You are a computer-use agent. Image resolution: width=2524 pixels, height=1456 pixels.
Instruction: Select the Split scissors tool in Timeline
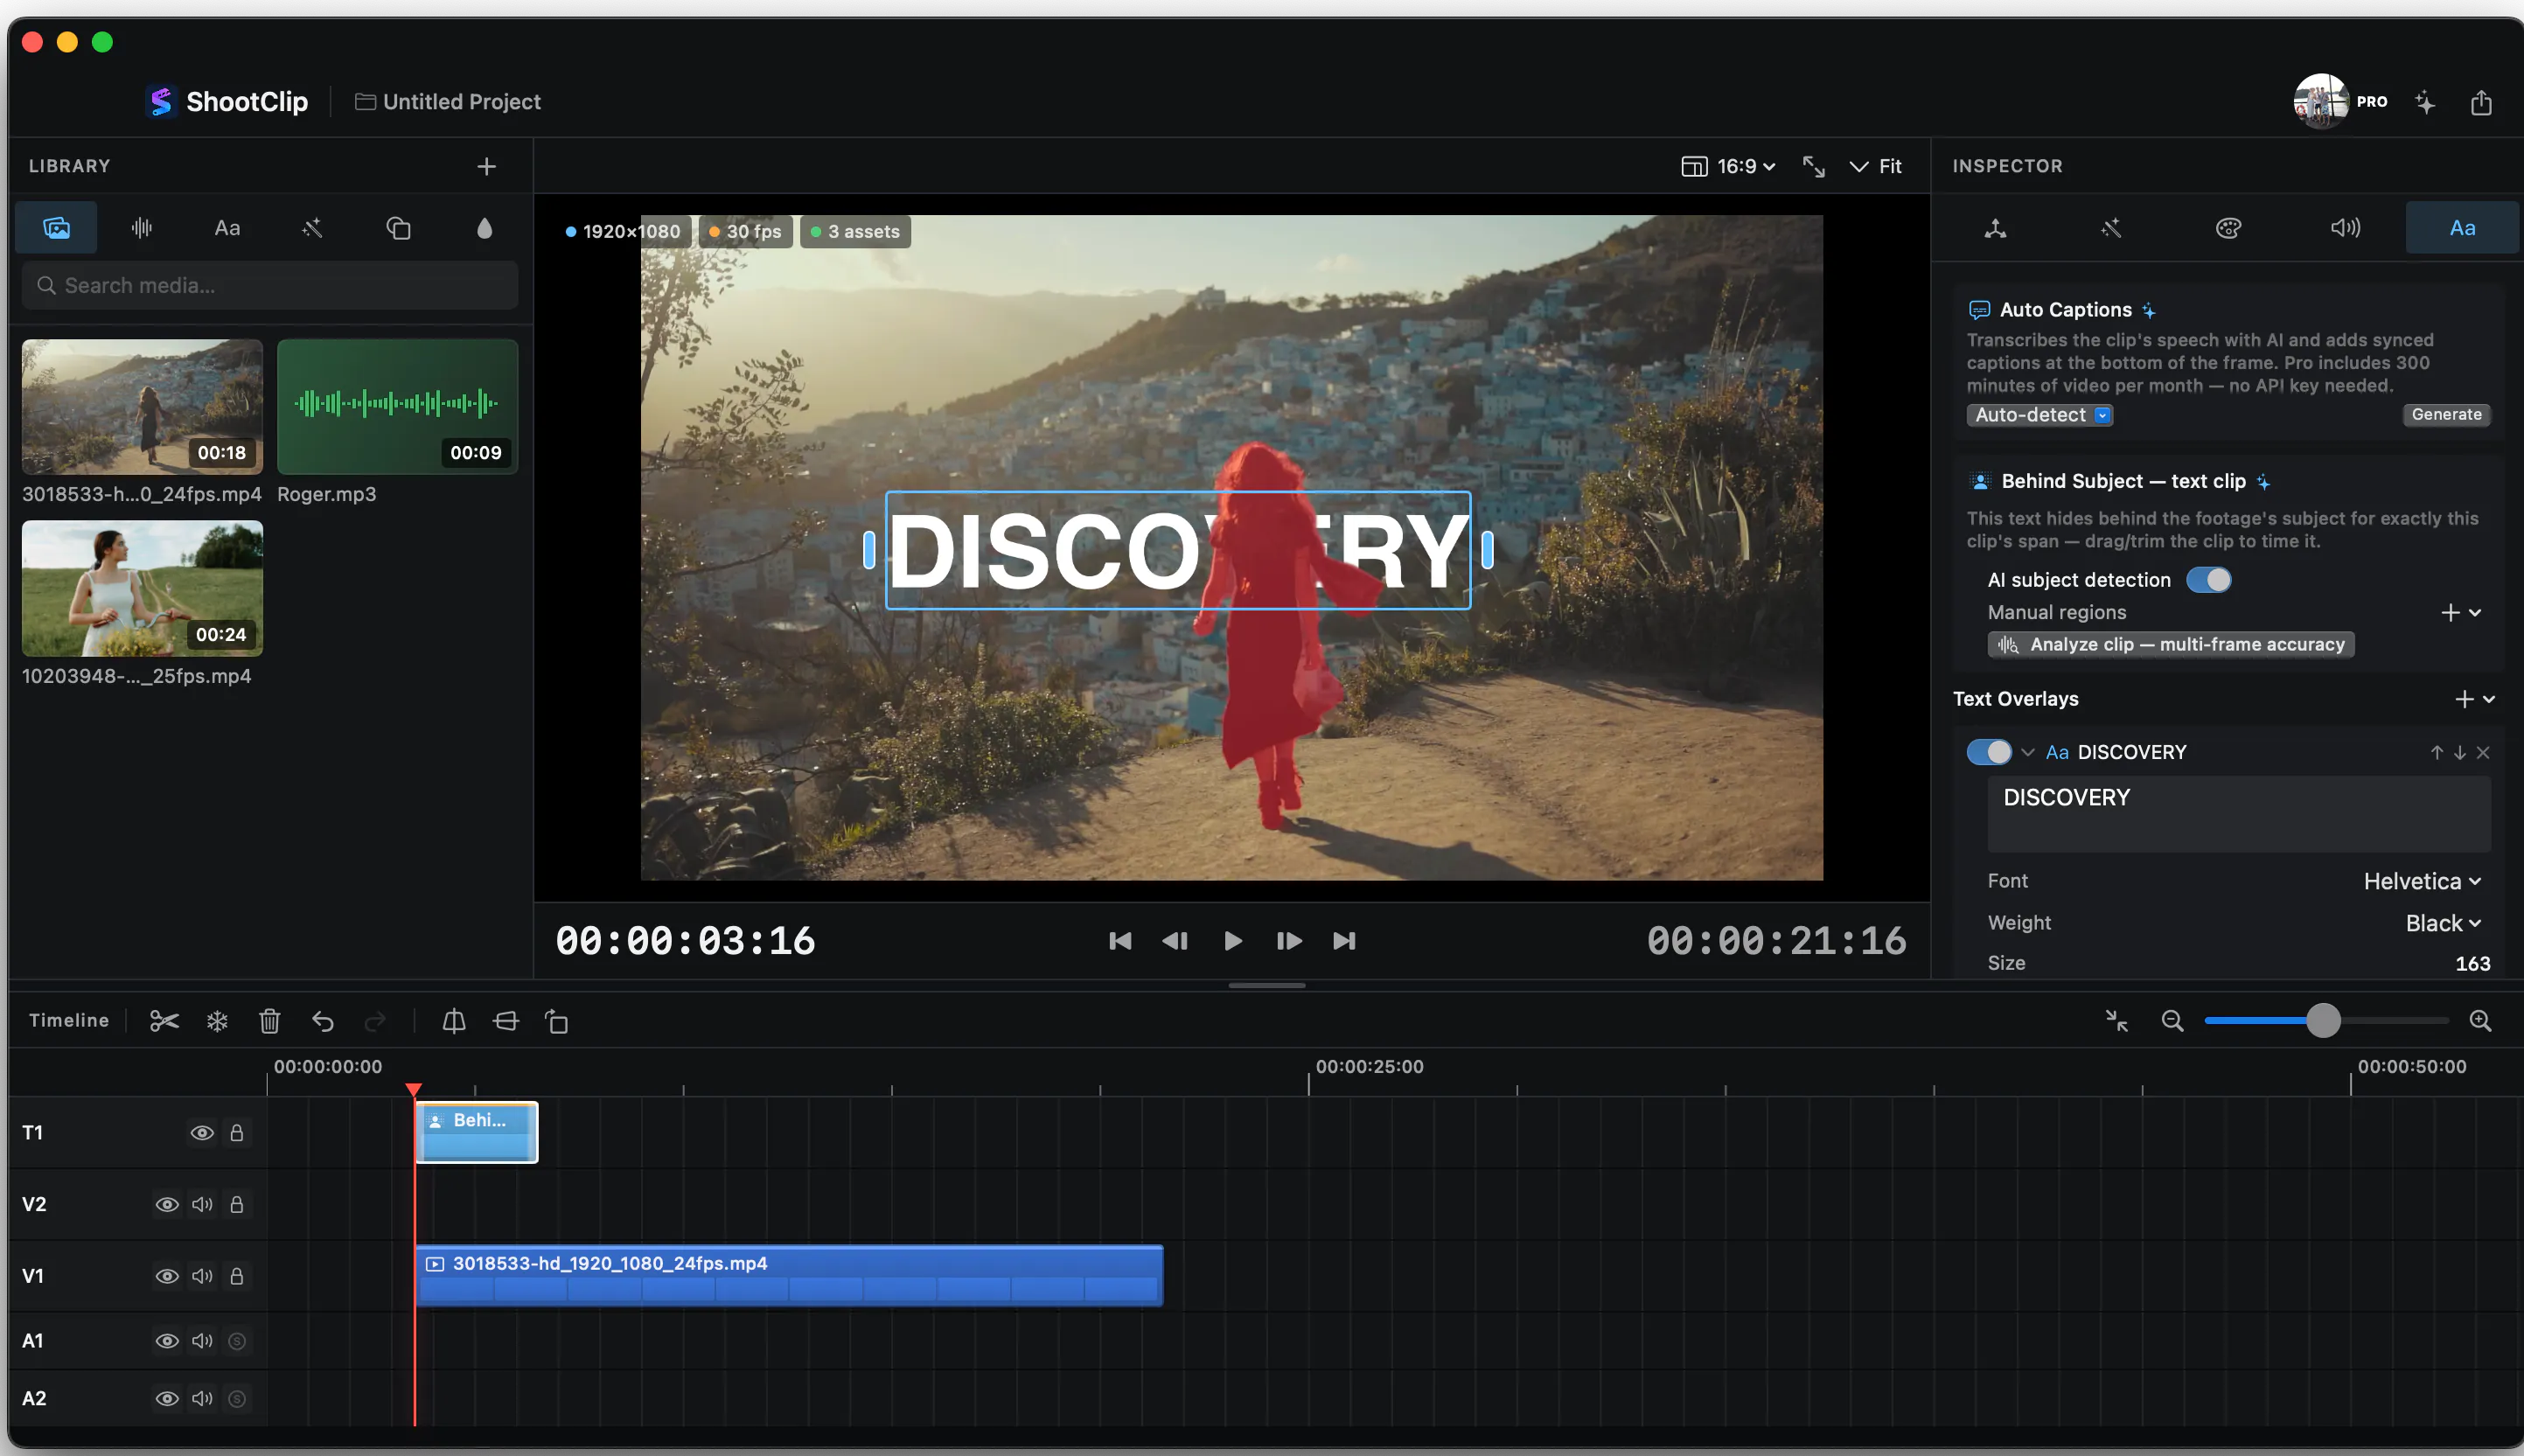pos(164,1021)
